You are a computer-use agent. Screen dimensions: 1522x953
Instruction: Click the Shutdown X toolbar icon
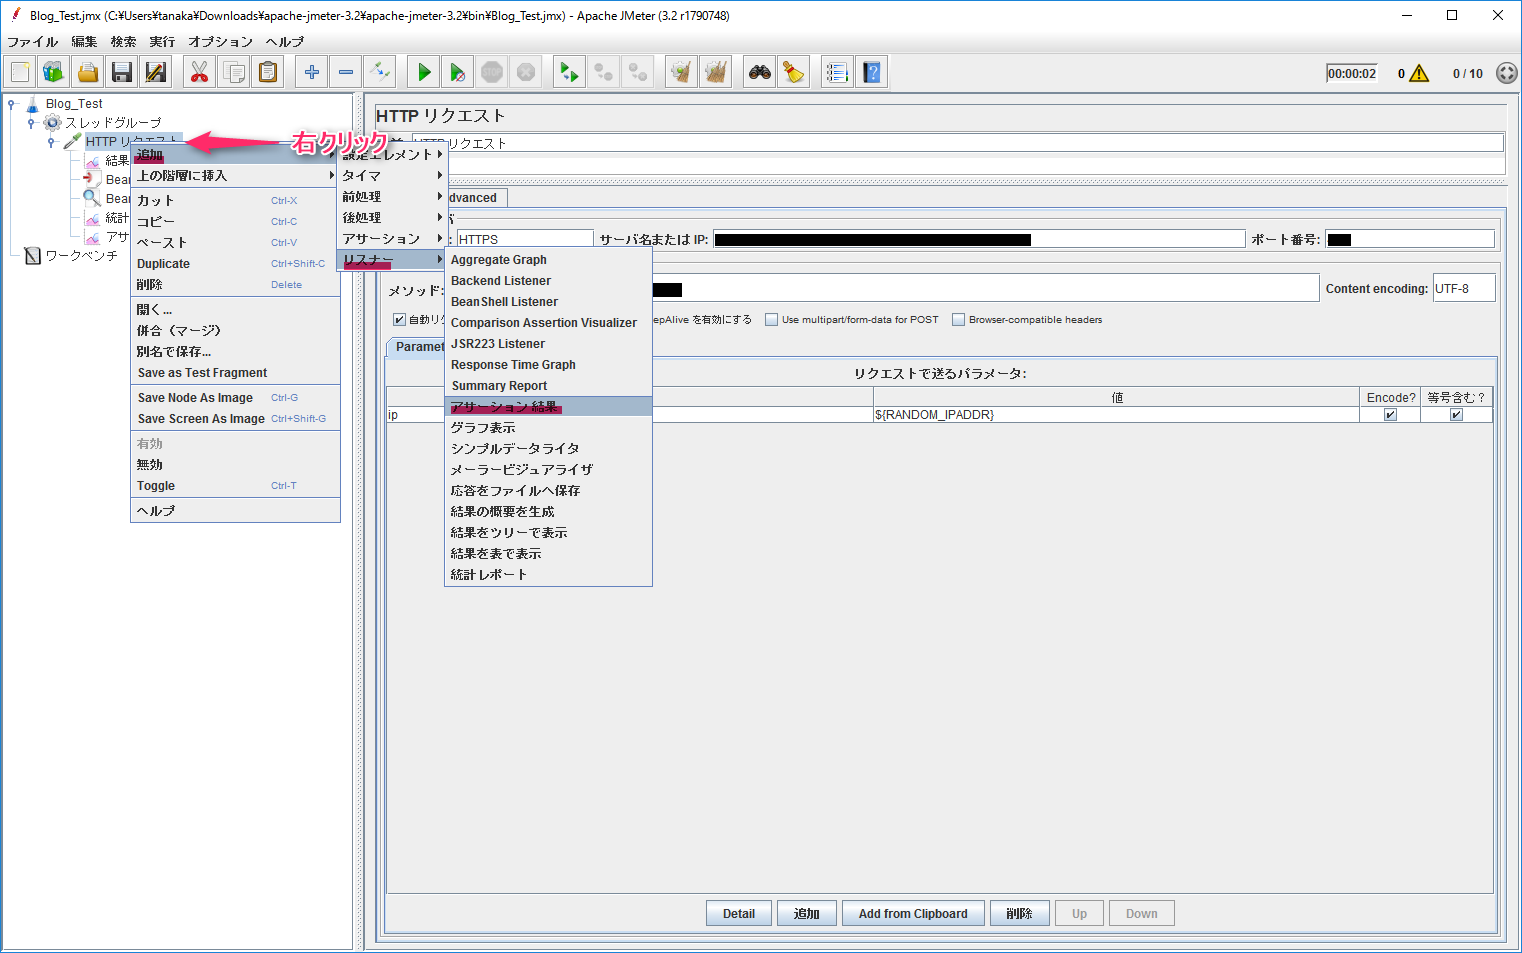coord(526,72)
